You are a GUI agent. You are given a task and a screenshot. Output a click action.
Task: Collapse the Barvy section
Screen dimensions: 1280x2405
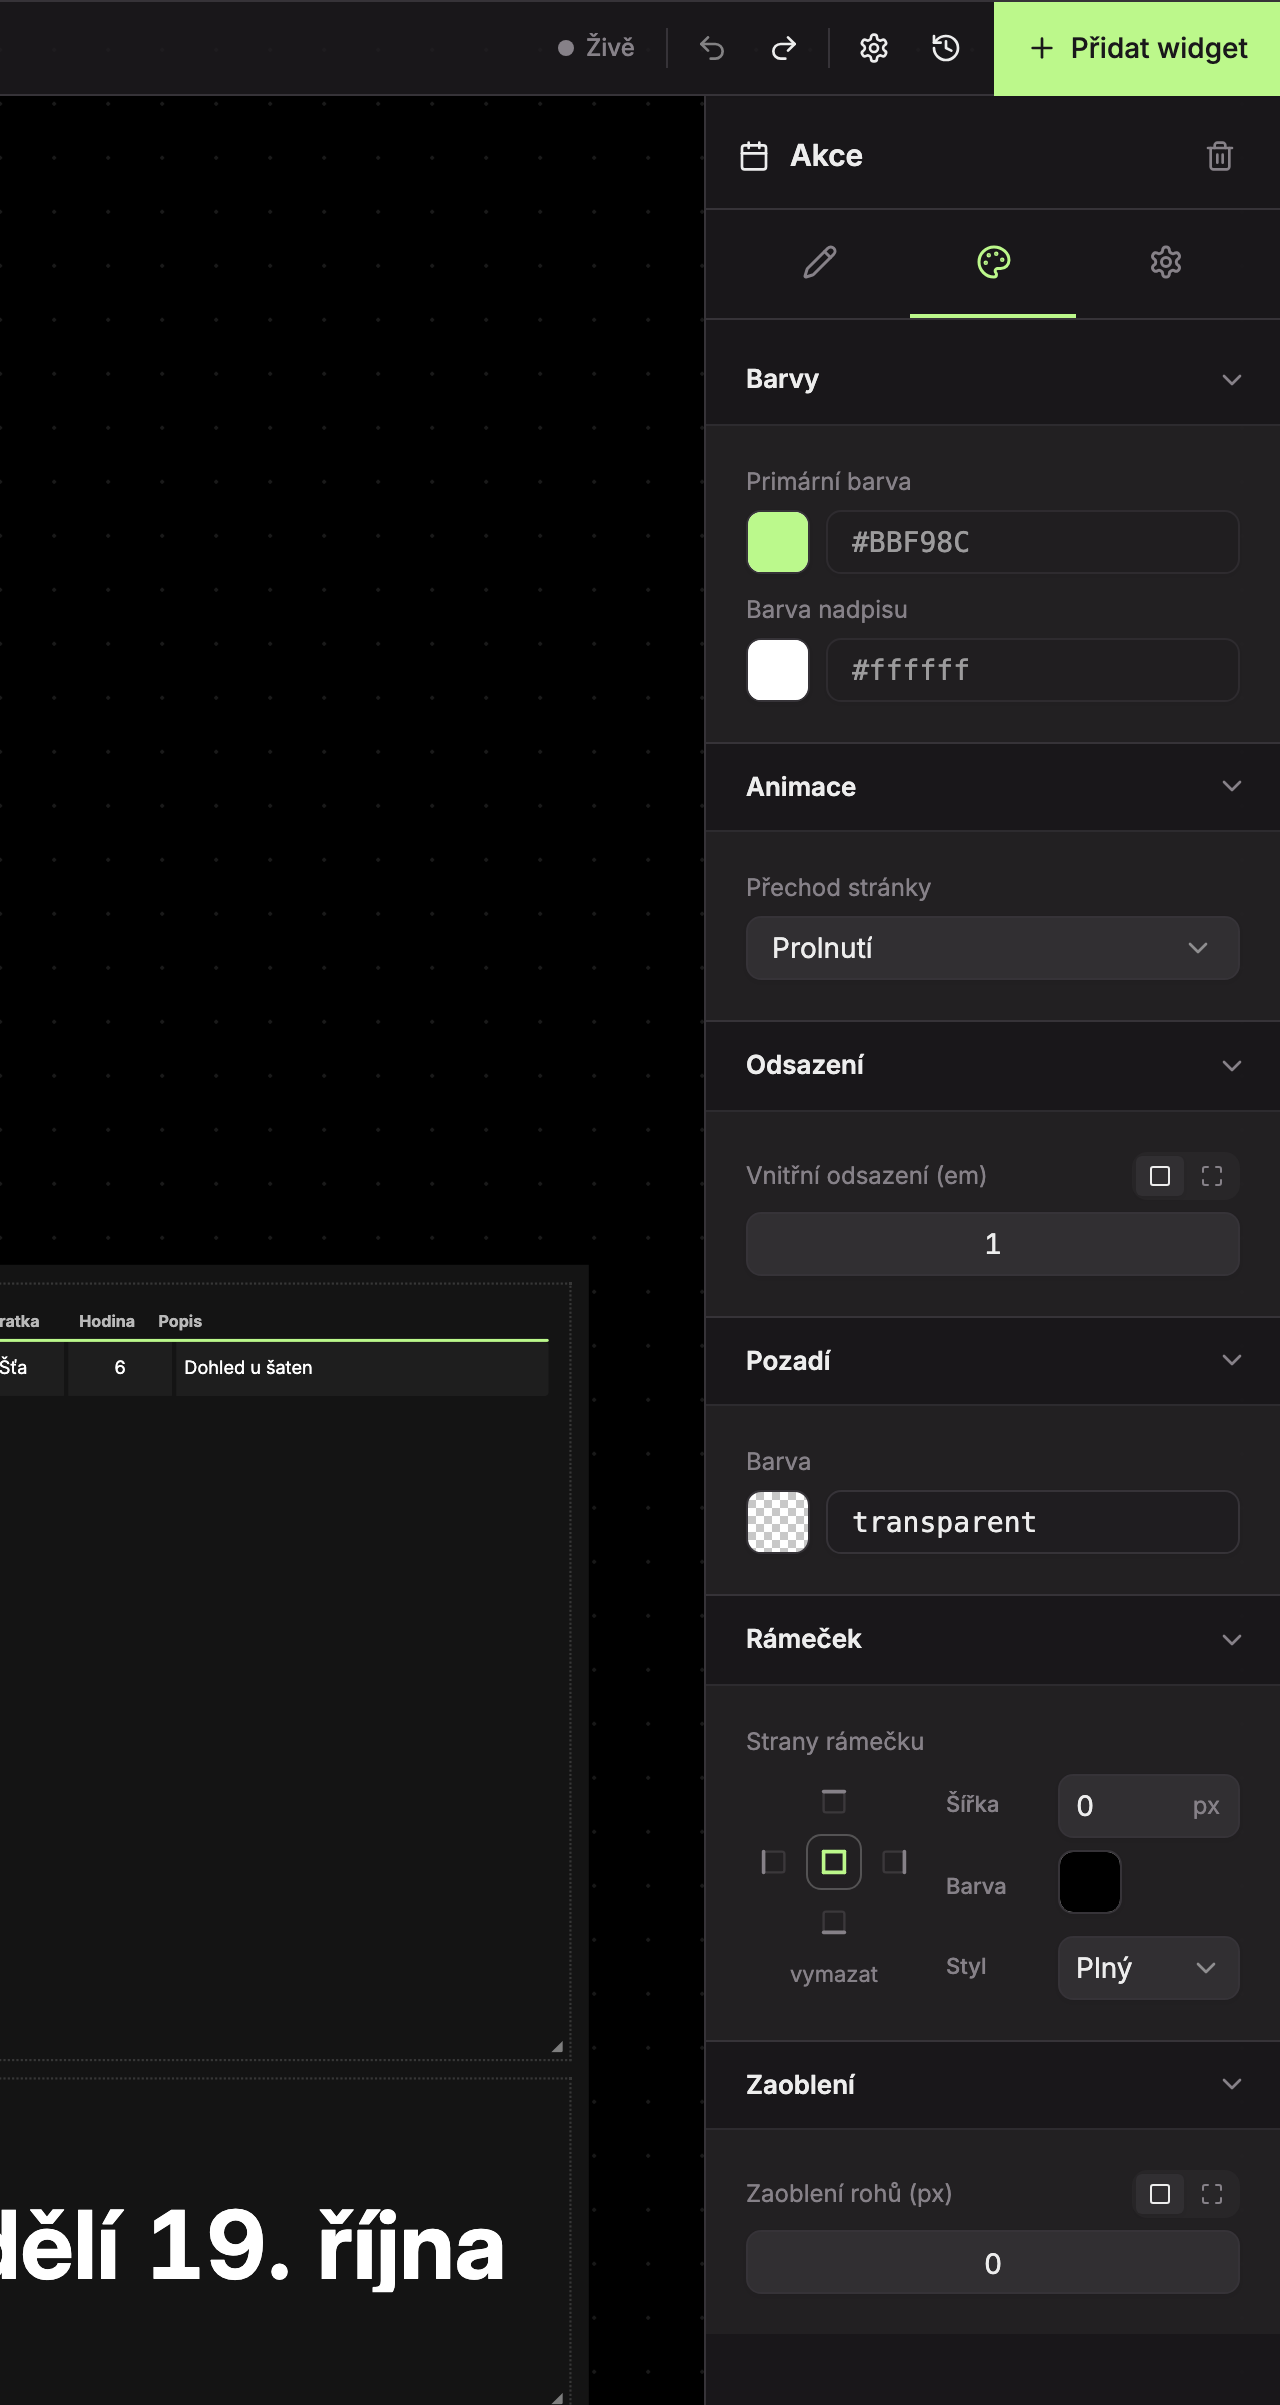[1232, 380]
